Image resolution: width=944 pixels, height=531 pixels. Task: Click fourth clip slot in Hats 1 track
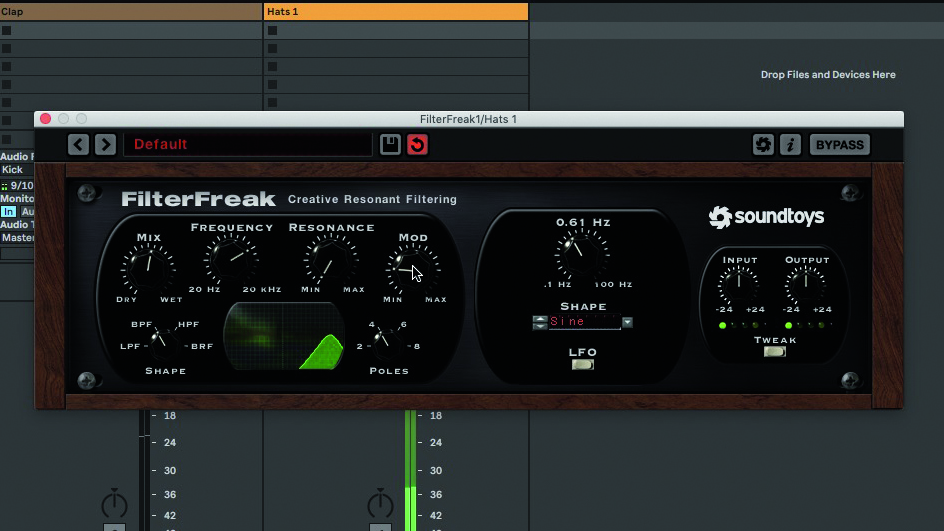pos(396,84)
